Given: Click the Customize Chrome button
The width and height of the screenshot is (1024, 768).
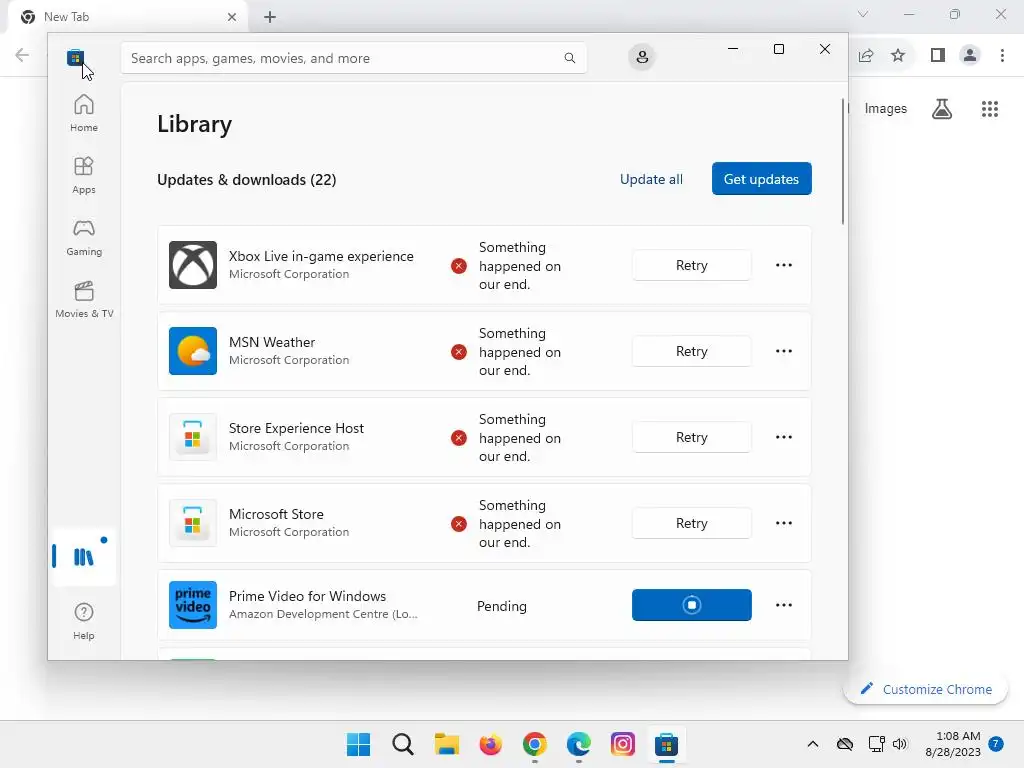Looking at the screenshot, I should (925, 689).
